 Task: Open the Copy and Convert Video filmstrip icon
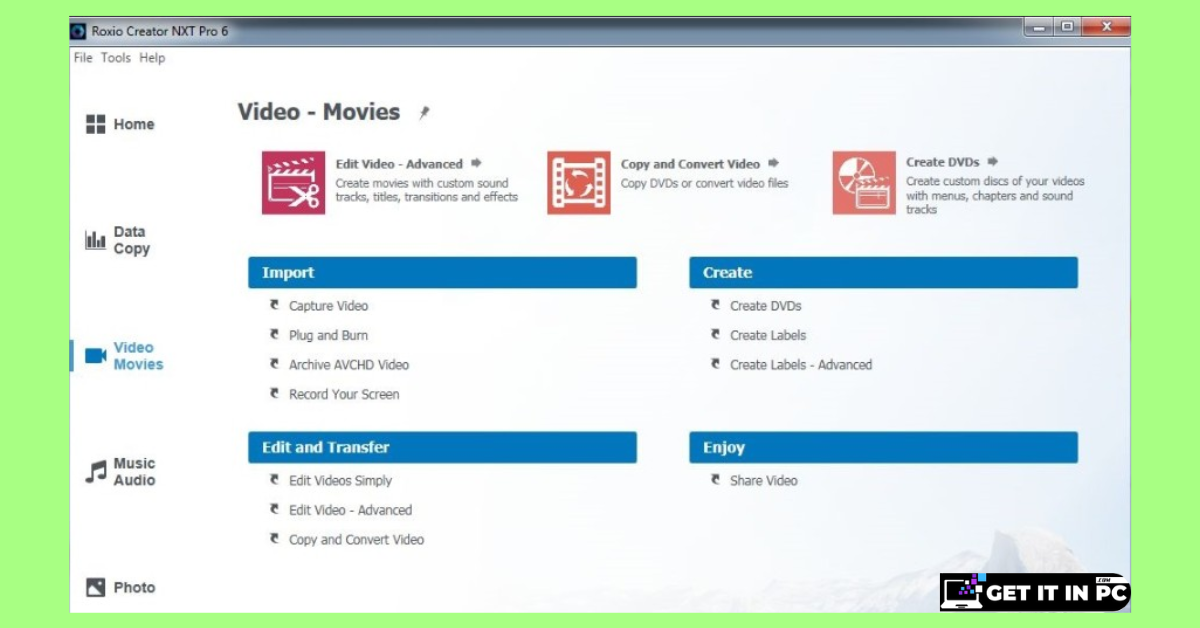click(579, 183)
